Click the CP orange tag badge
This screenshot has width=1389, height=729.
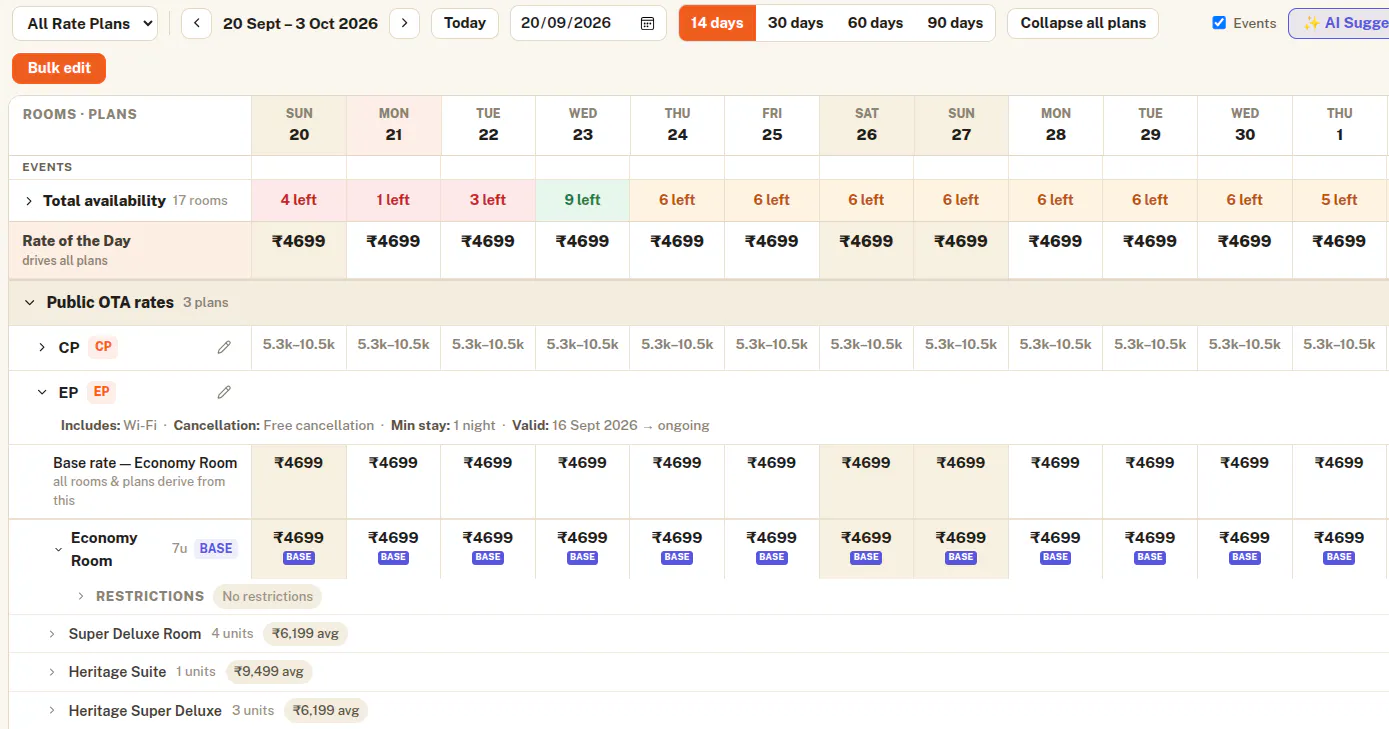click(x=103, y=347)
